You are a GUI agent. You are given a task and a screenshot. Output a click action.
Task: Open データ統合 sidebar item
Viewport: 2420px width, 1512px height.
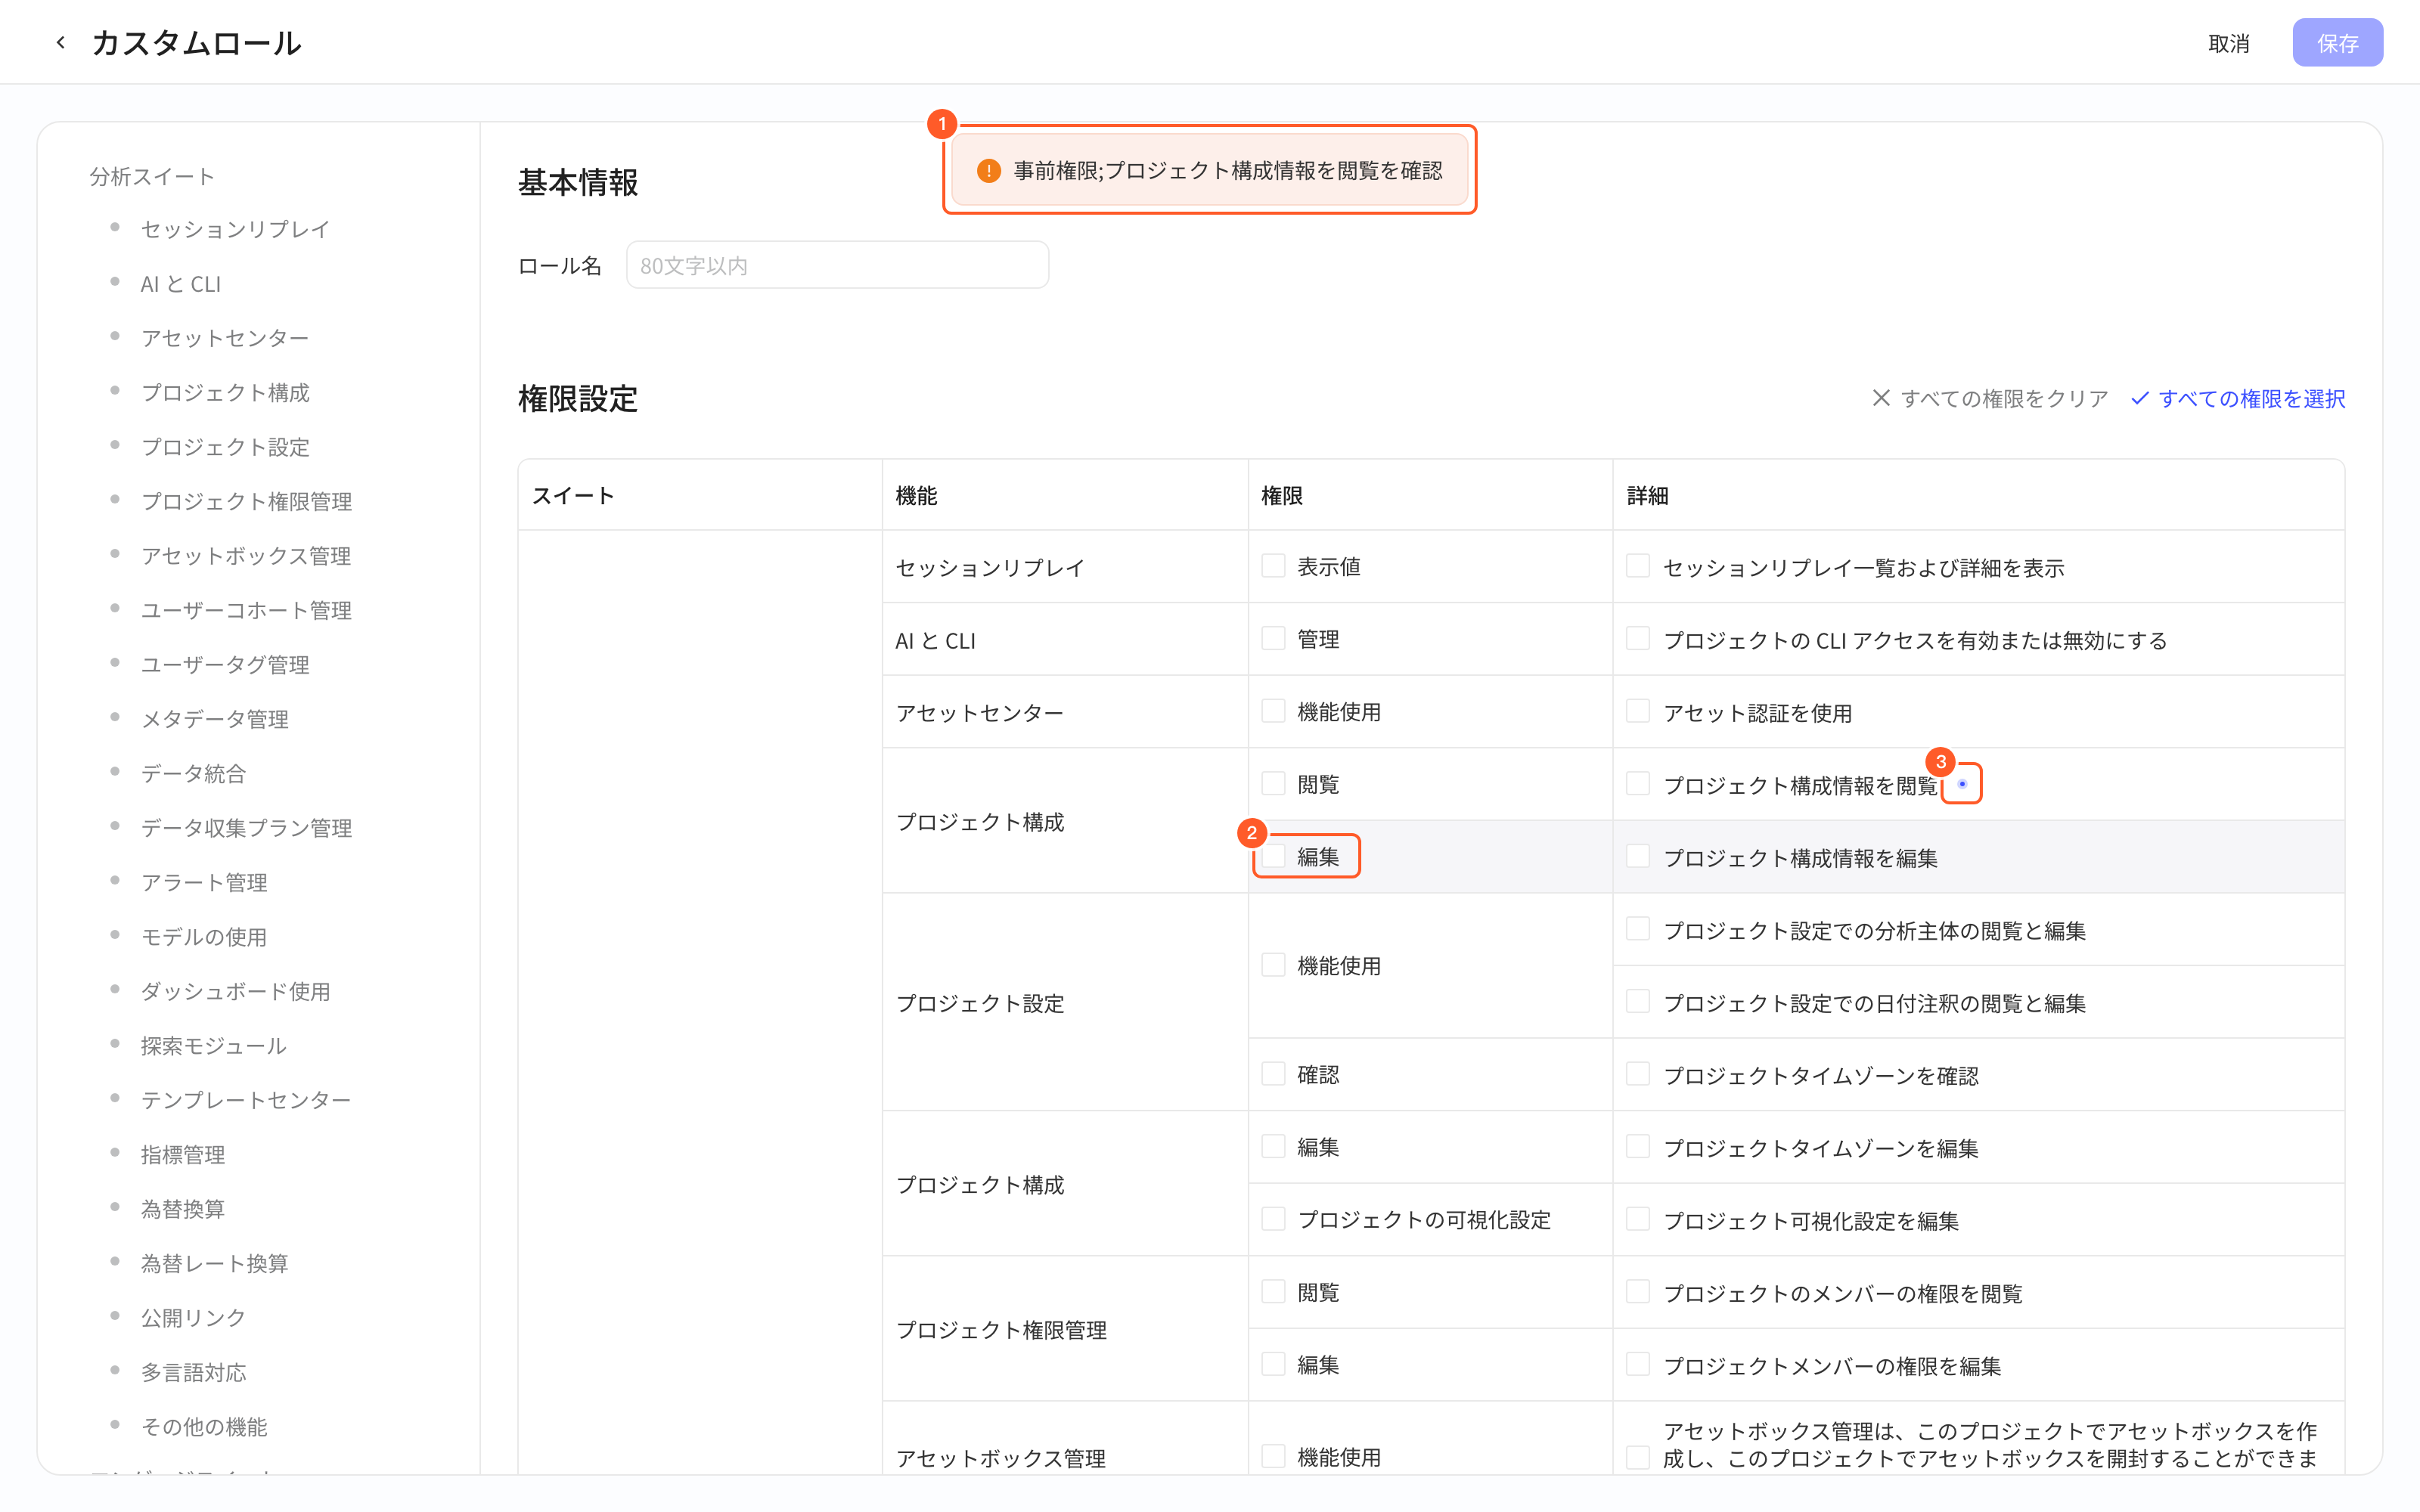pos(193,773)
